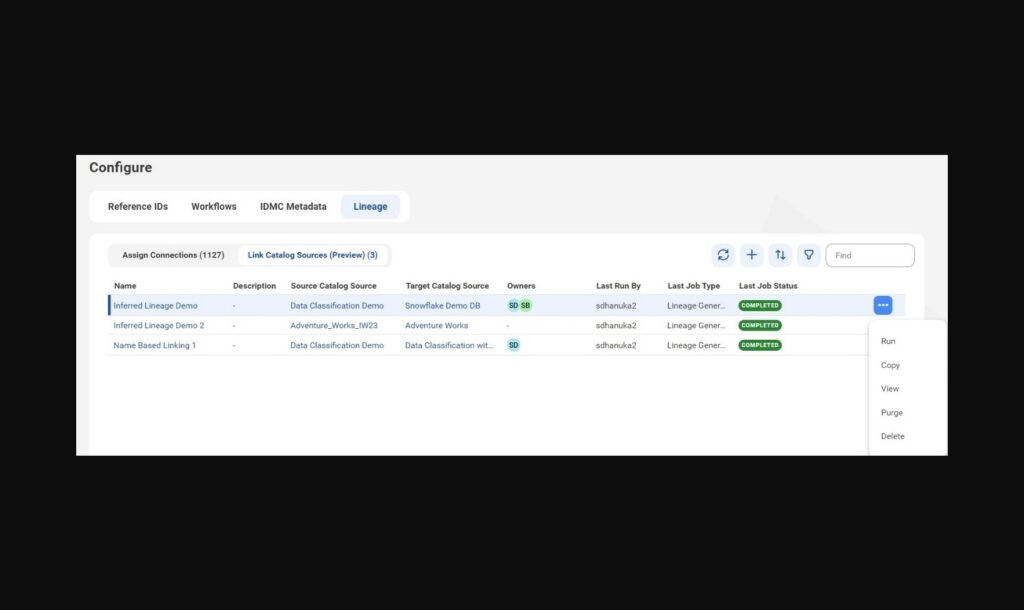Screen dimensions: 1024x610
Task: Choose Delete from the context menu
Action: (x=892, y=436)
